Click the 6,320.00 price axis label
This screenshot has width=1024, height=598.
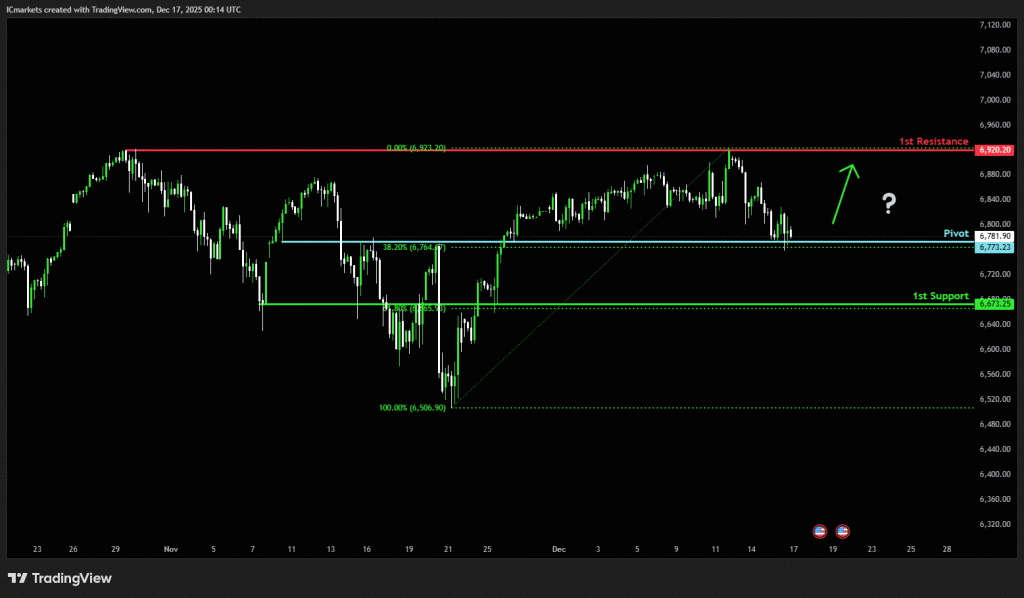996,524
